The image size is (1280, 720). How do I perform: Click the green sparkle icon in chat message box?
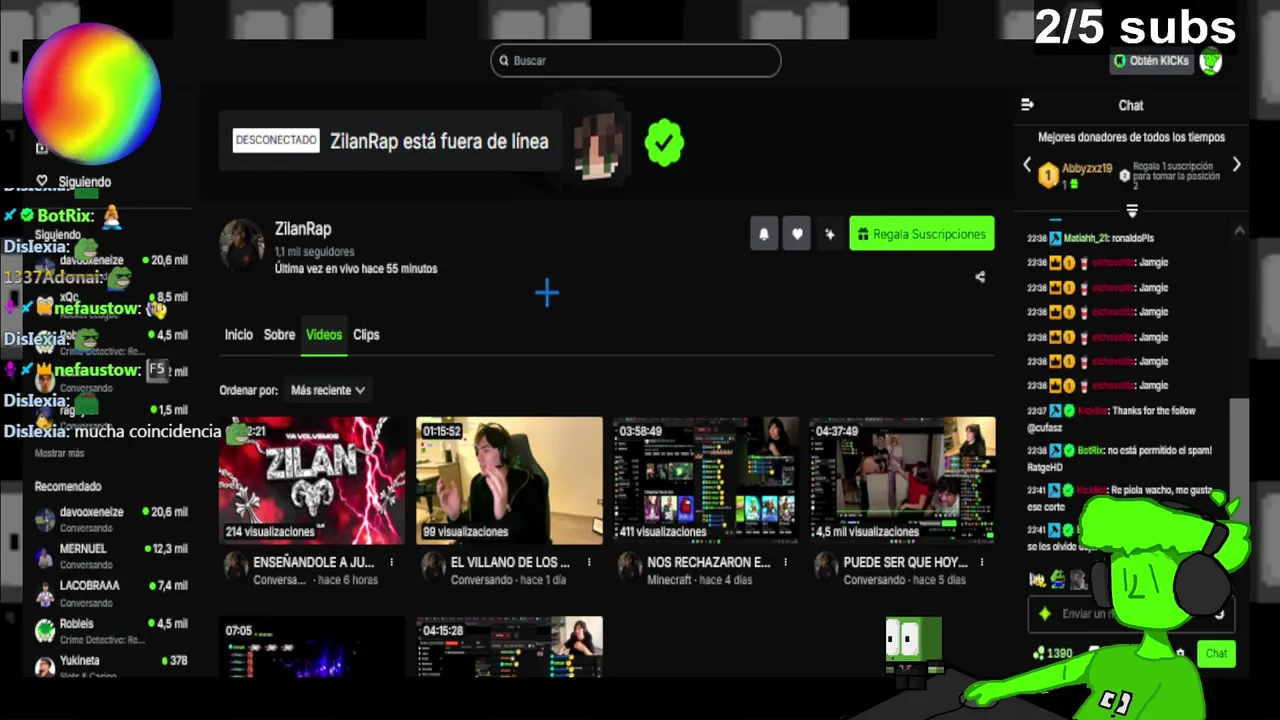(x=1045, y=614)
